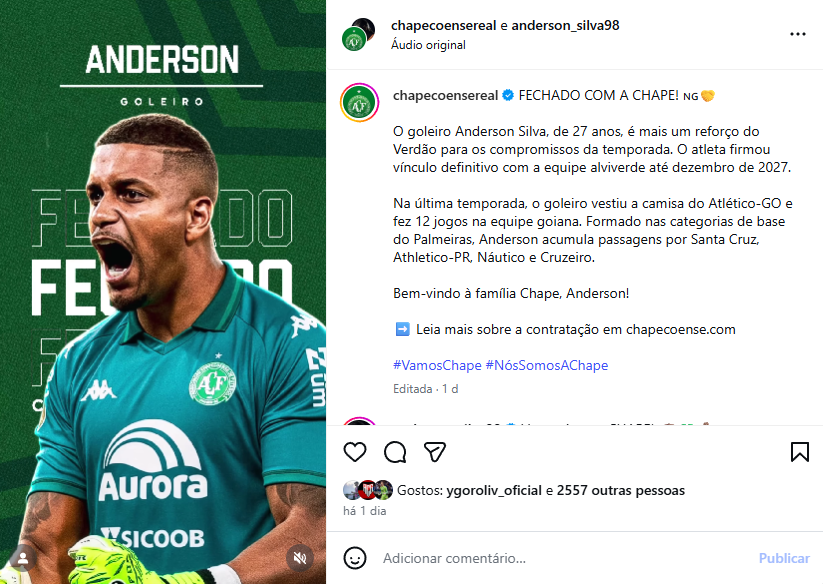Open the anderson_silva98 profile link
823x584 pixels.
tap(565, 25)
